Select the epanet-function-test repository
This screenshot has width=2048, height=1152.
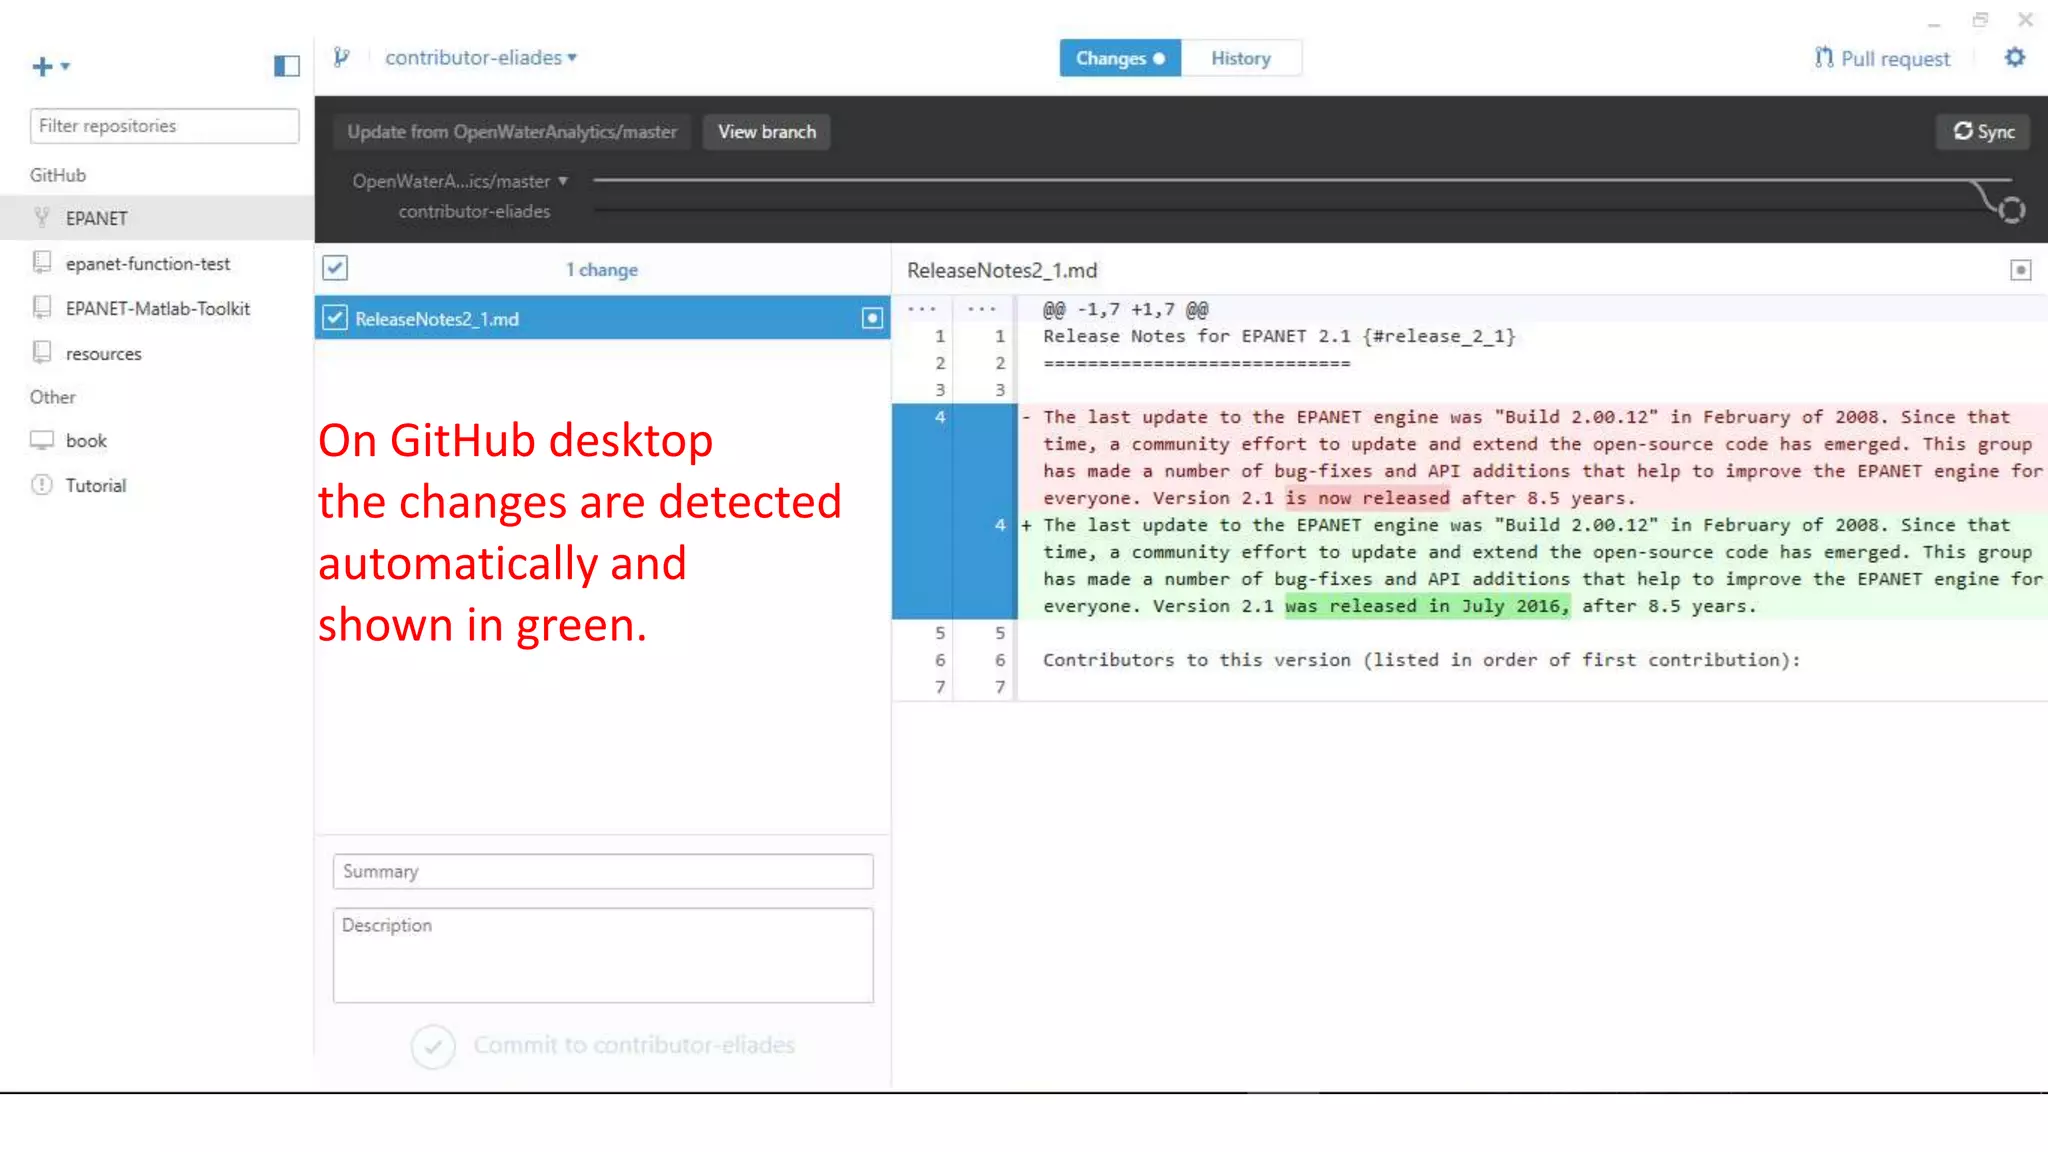click(157, 264)
